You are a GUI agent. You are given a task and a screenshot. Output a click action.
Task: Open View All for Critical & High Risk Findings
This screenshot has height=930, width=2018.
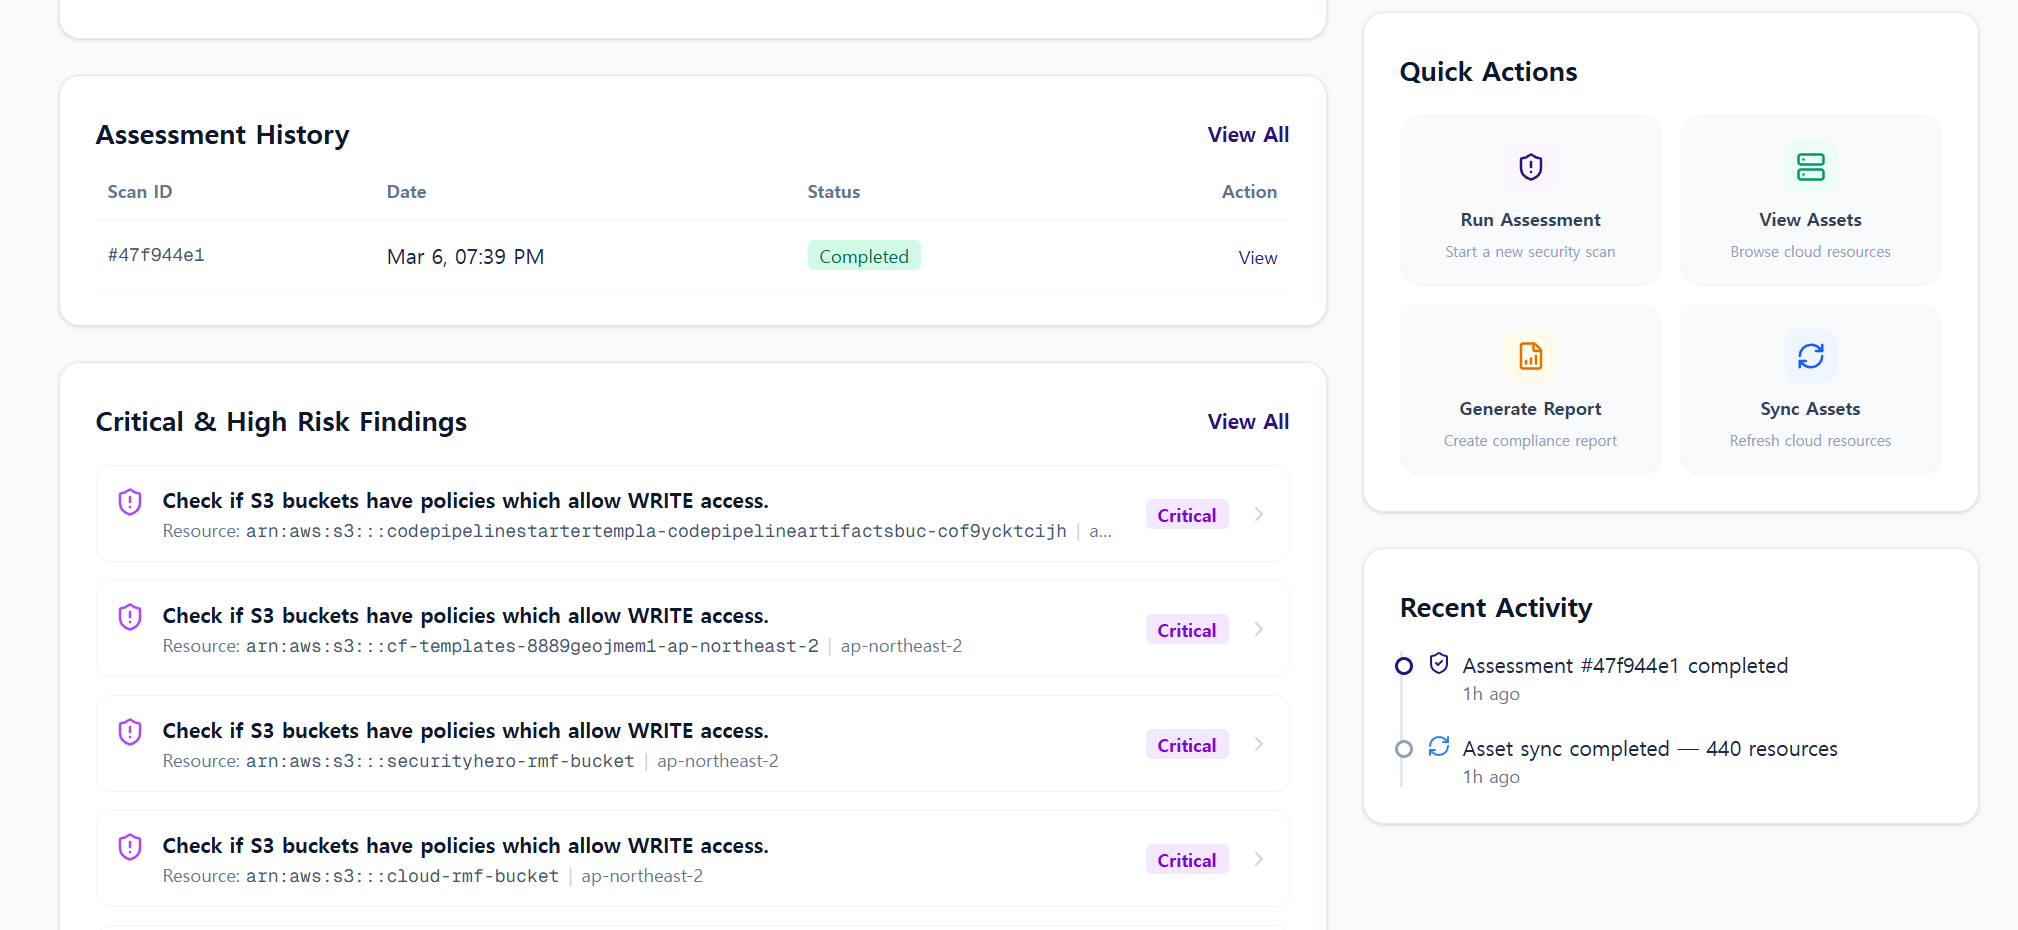(1248, 422)
